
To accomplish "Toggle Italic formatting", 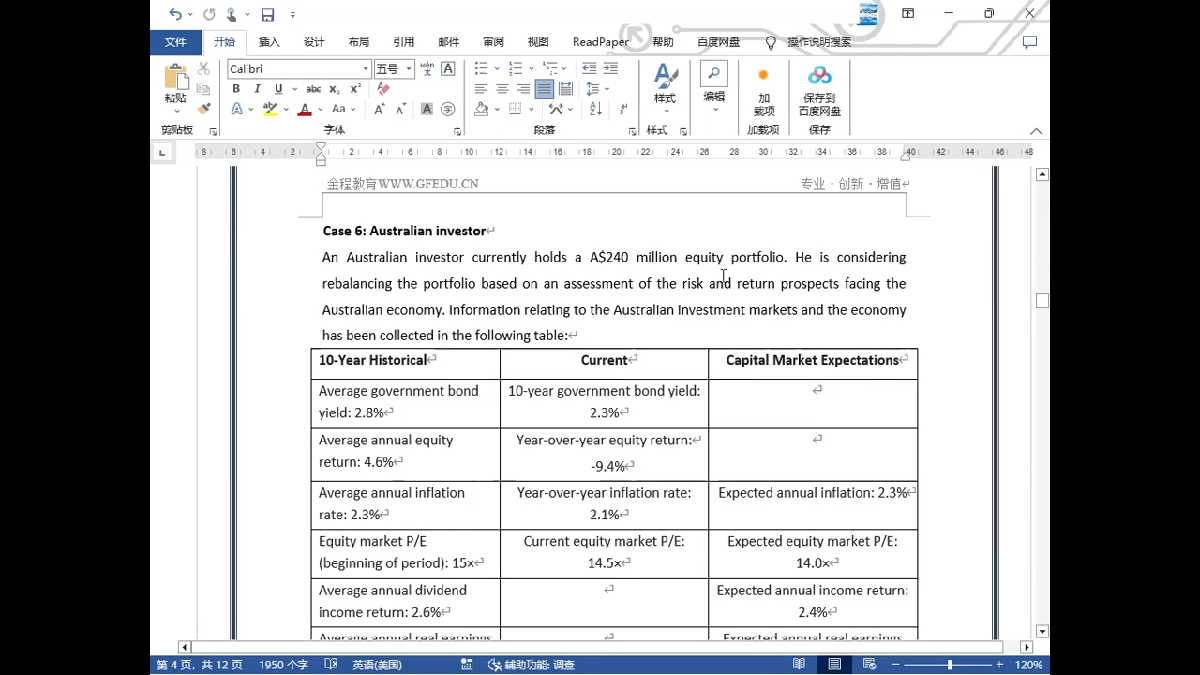I will [x=257, y=89].
